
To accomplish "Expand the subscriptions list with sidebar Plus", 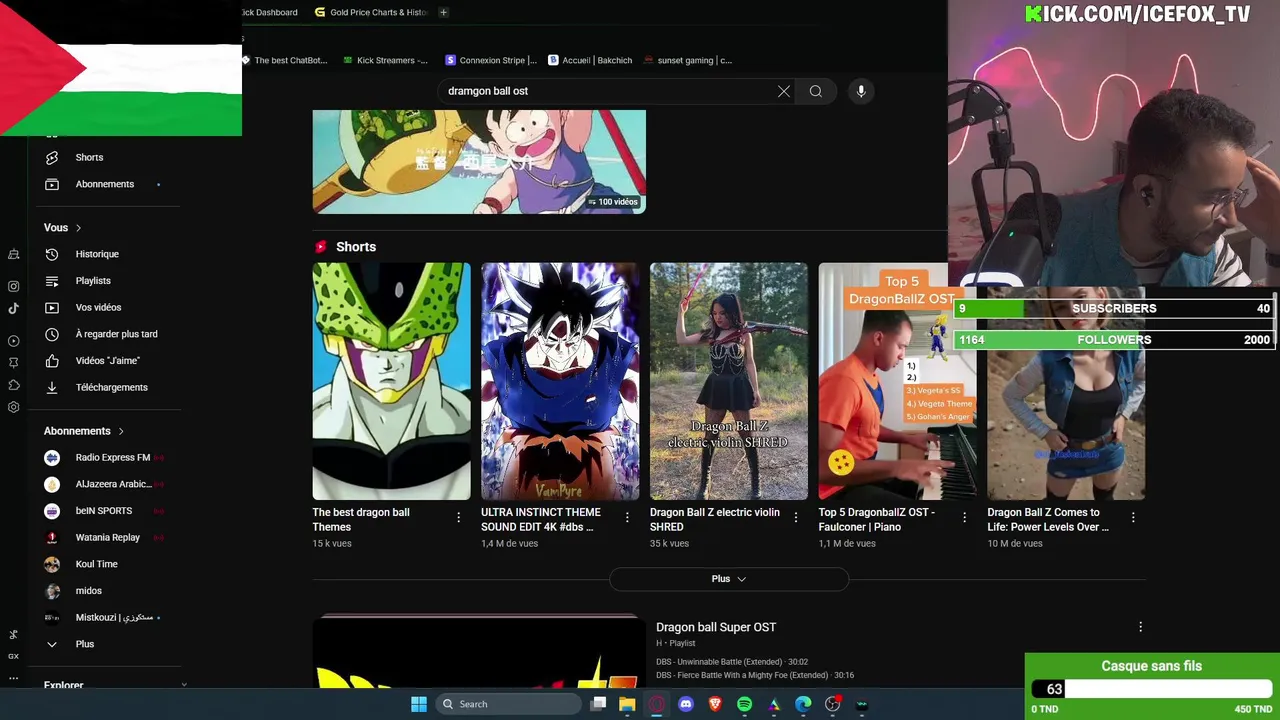I will point(84,644).
